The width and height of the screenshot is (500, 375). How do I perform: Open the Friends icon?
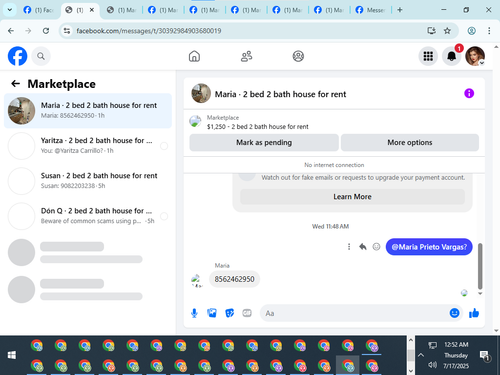pos(246,56)
